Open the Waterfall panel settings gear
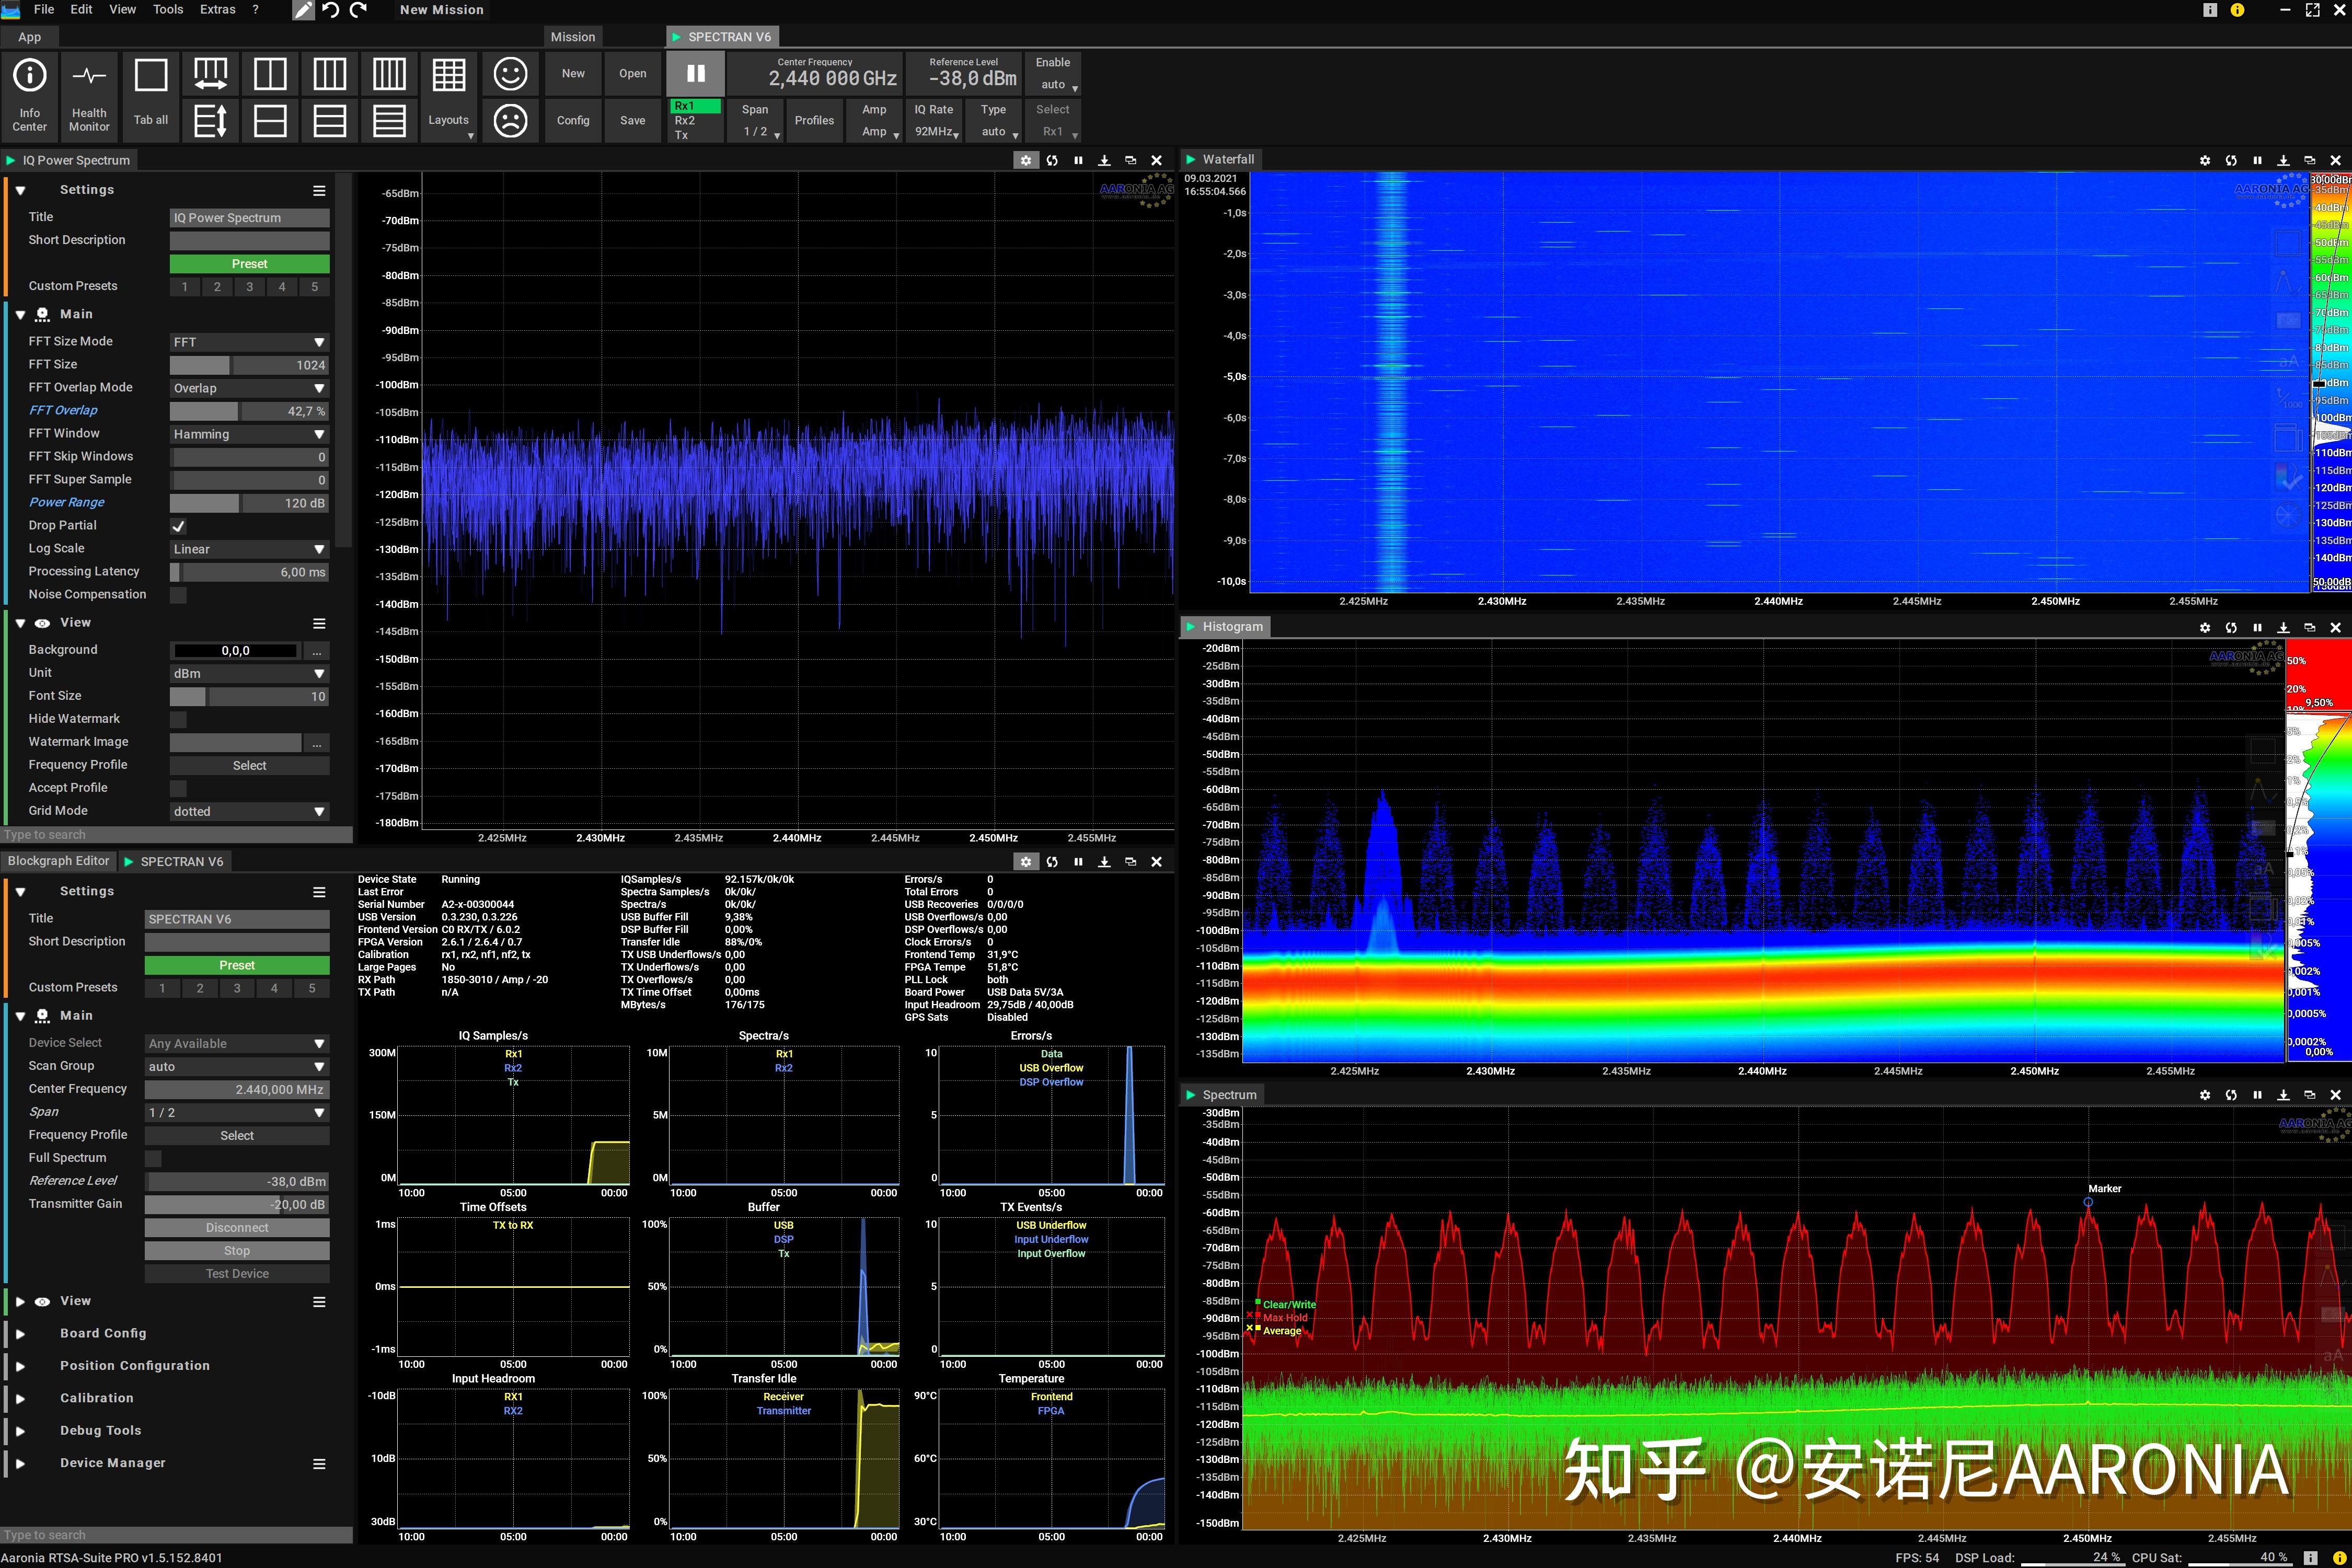The height and width of the screenshot is (1568, 2352). [x=2204, y=160]
